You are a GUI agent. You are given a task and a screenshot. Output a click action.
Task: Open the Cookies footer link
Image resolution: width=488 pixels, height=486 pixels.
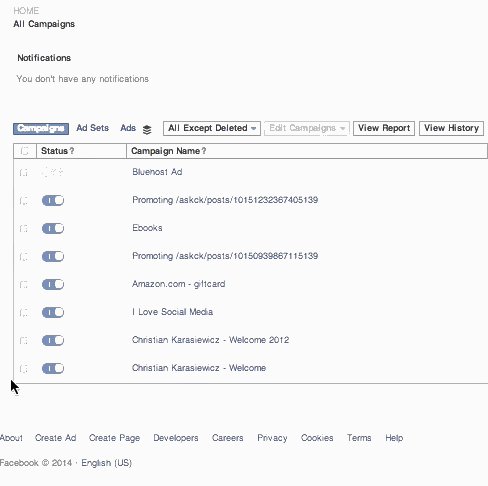point(317,438)
